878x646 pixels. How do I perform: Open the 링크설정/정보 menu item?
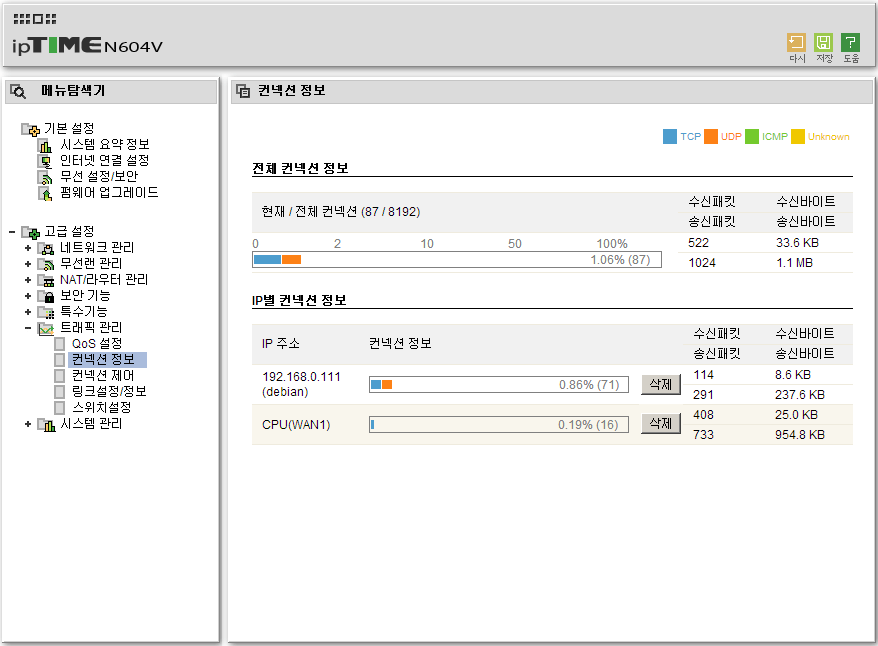(x=109, y=391)
